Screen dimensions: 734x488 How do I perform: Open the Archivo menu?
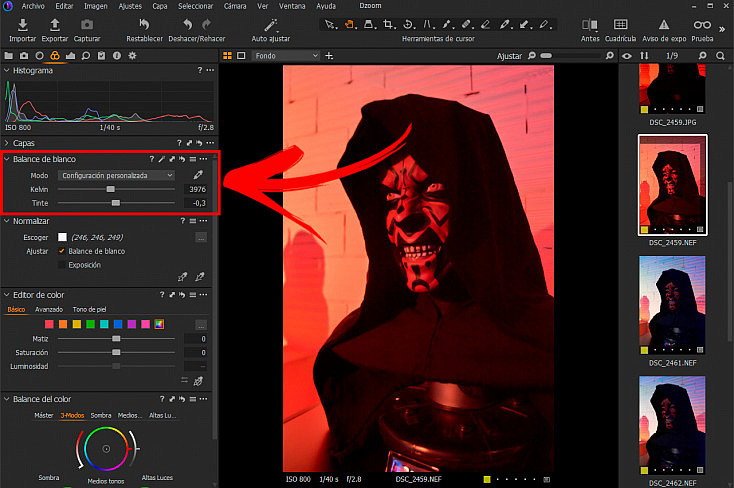tap(33, 6)
